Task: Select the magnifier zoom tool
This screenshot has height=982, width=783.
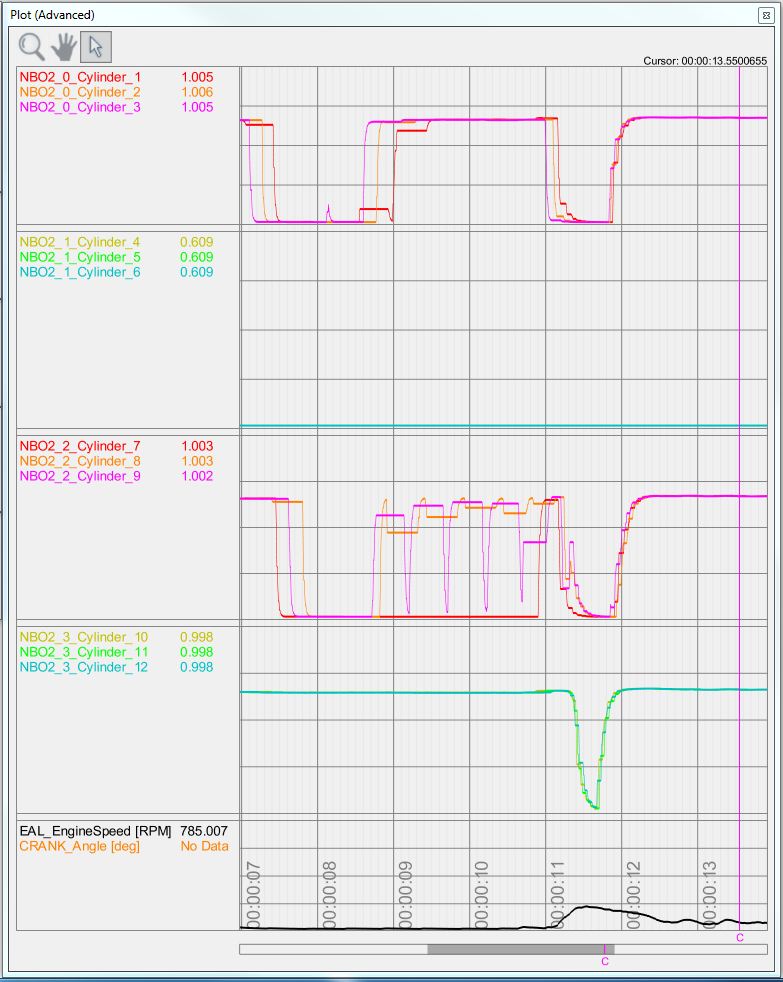Action: pyautogui.click(x=32, y=47)
